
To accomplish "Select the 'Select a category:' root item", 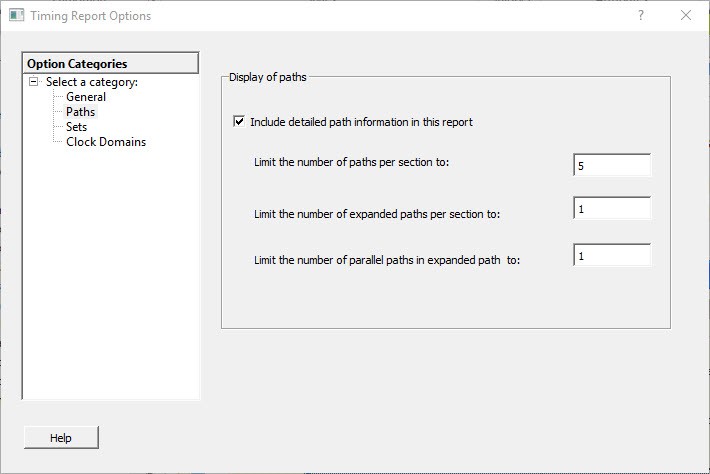I will 92,82.
